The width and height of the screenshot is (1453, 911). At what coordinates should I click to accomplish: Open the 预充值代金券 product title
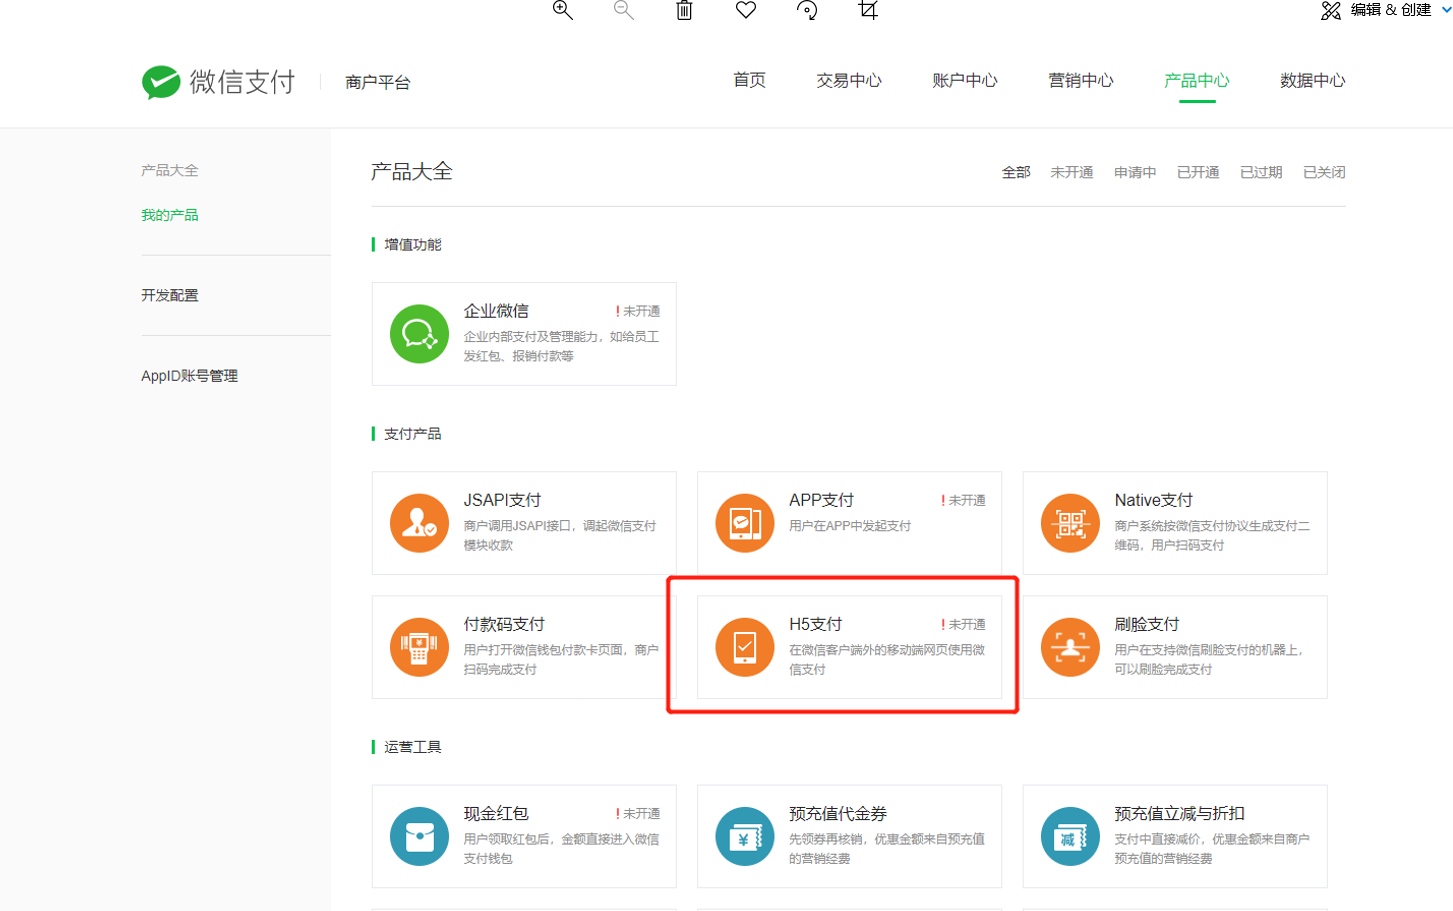click(x=838, y=813)
